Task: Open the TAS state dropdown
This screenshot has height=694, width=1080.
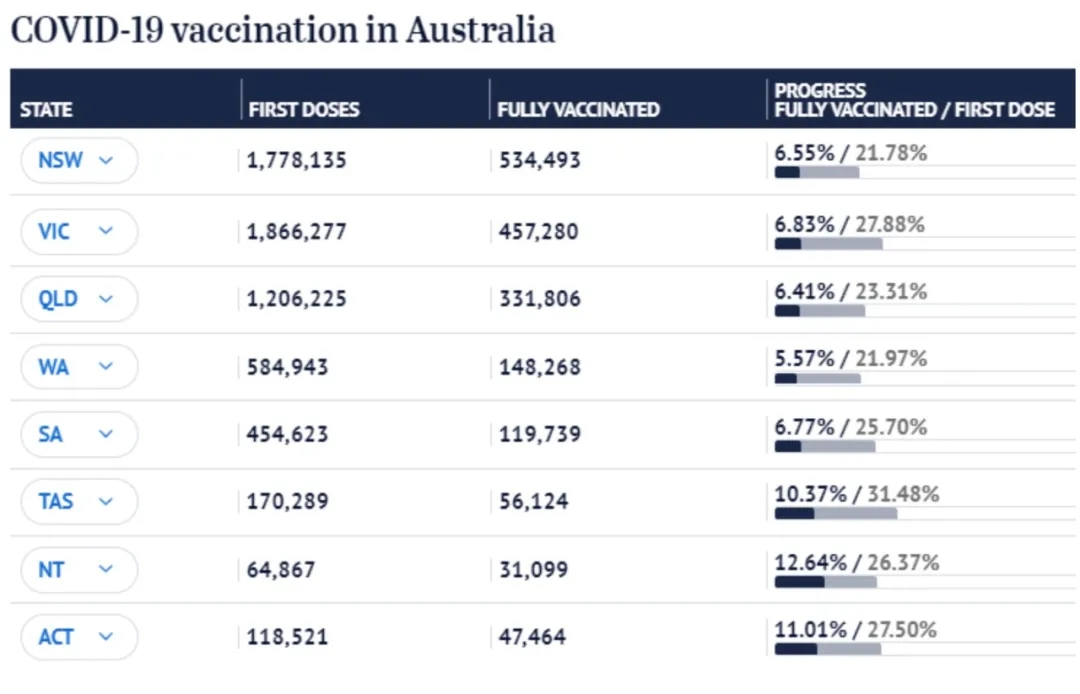Action: (79, 501)
